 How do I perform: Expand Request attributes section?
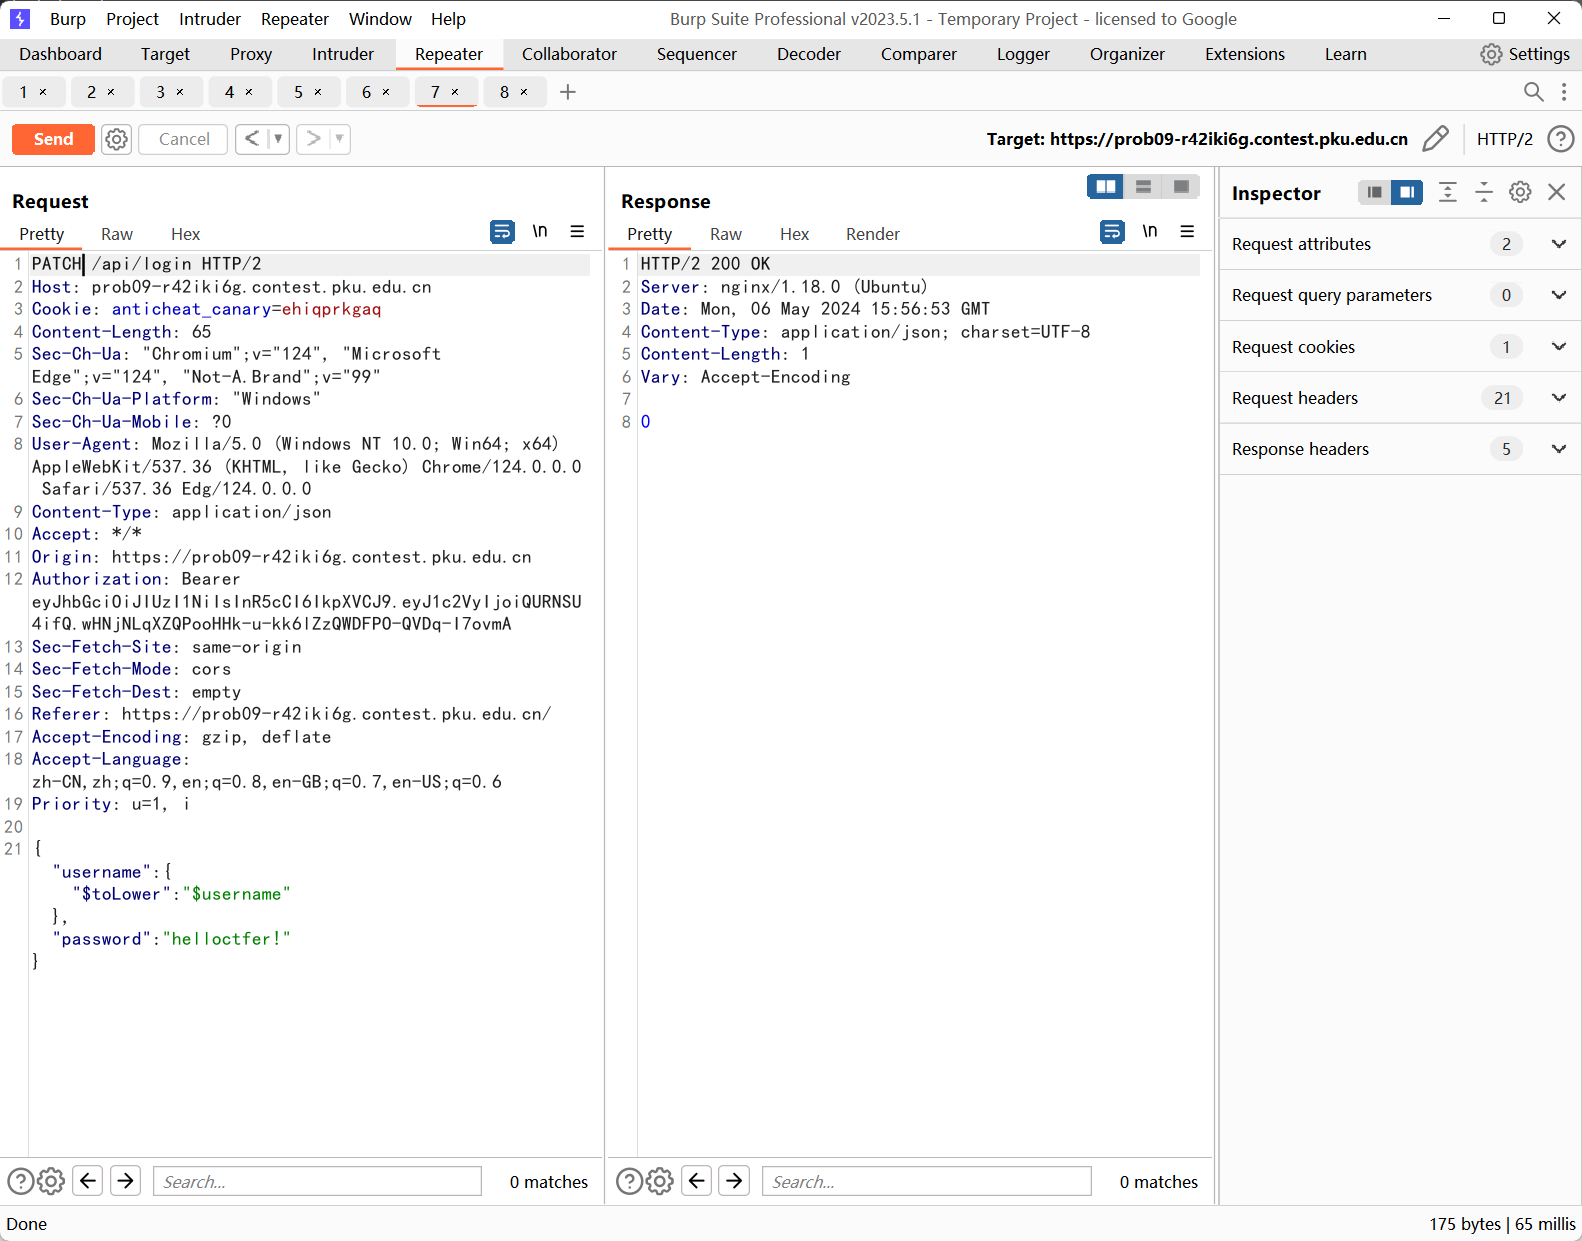(1400, 244)
